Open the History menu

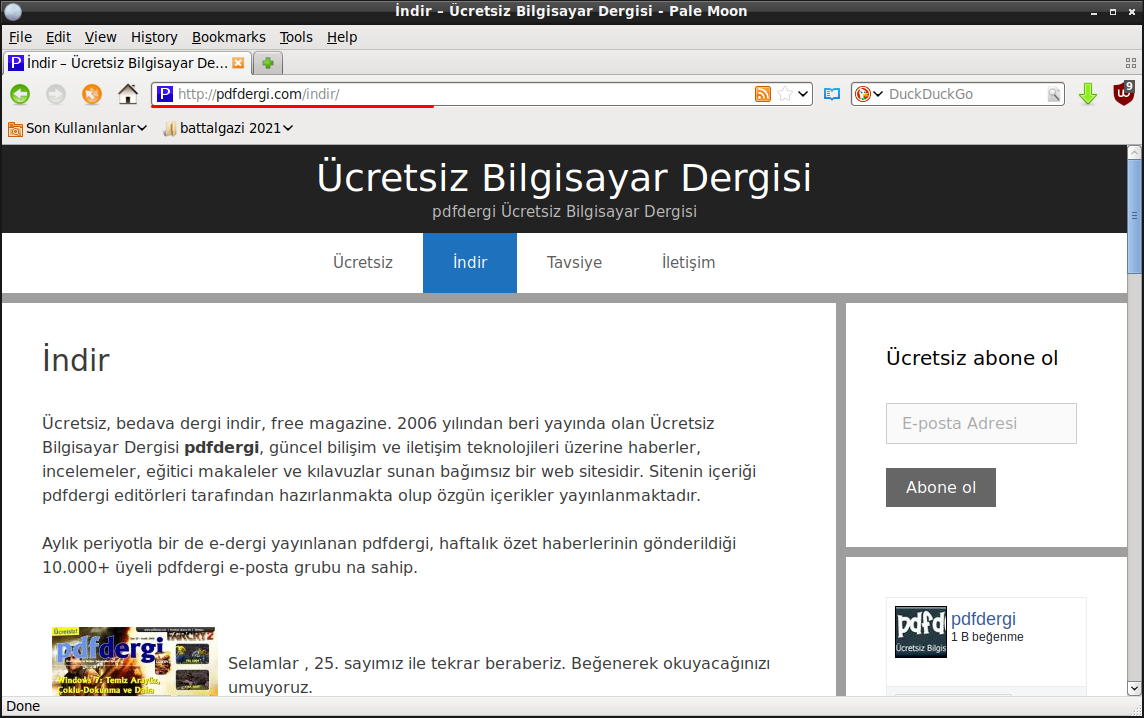154,37
